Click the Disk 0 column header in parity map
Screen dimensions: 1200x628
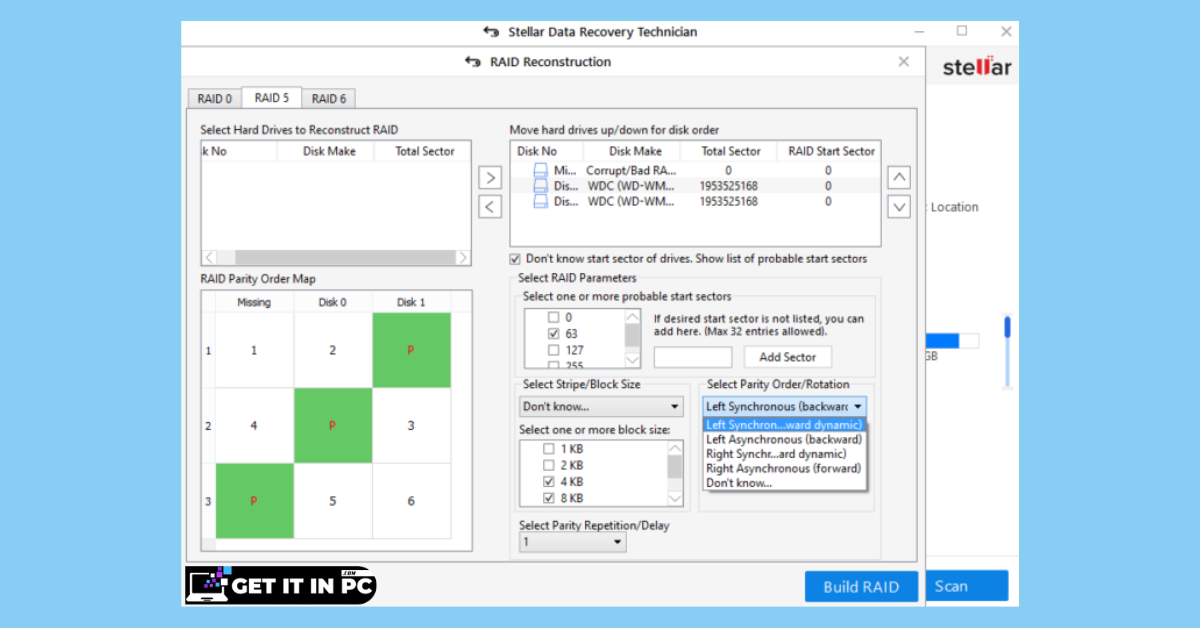[x=332, y=302]
